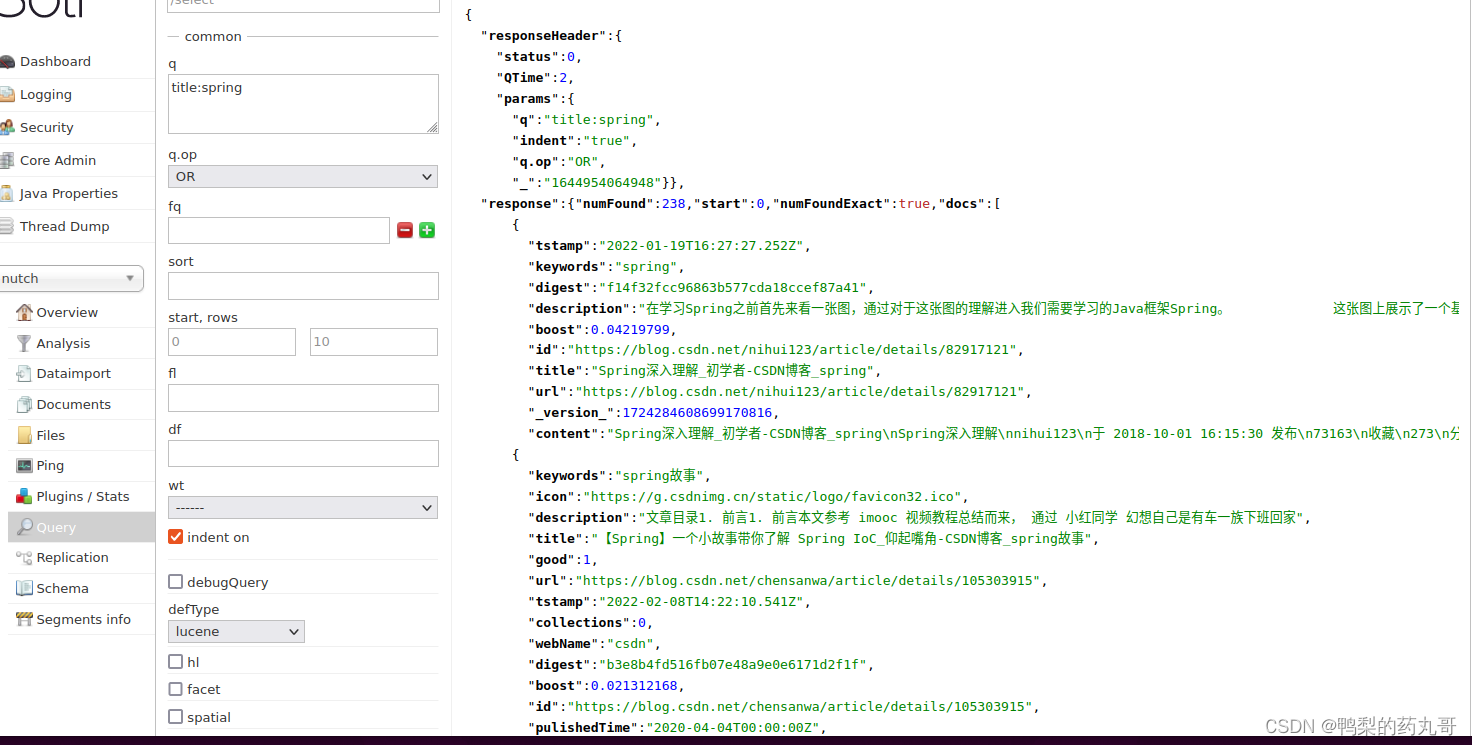Image resolution: width=1472 pixels, height=745 pixels.
Task: Click the Plugins / Stats icon
Action: [x=24, y=496]
